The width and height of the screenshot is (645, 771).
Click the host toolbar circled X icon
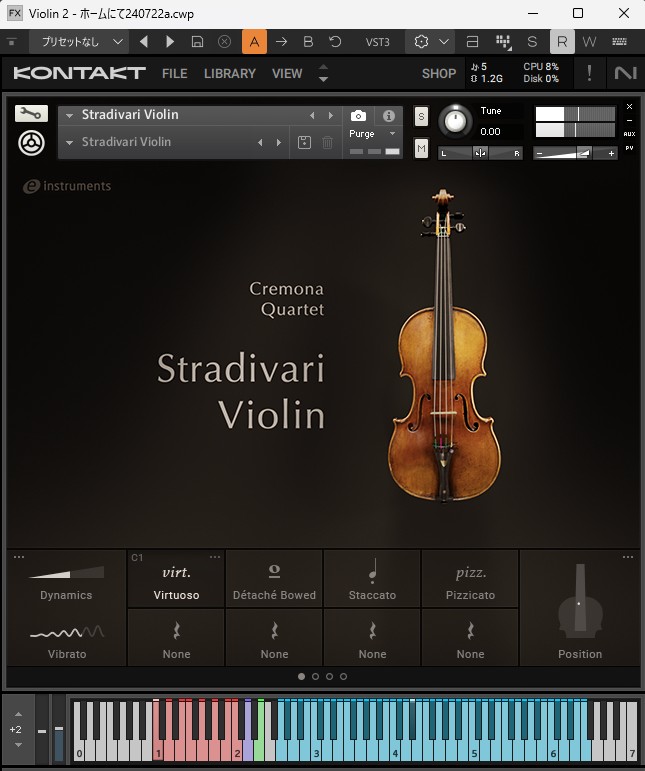224,42
